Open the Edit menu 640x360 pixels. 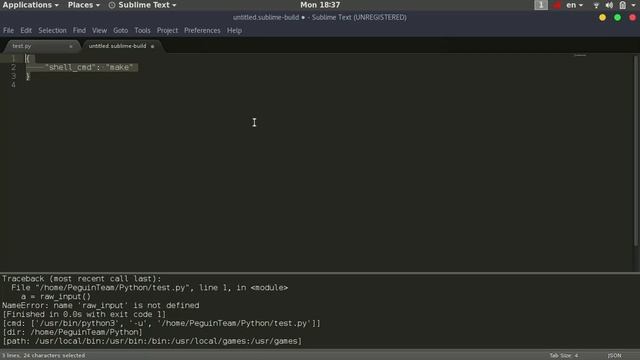click(x=26, y=31)
